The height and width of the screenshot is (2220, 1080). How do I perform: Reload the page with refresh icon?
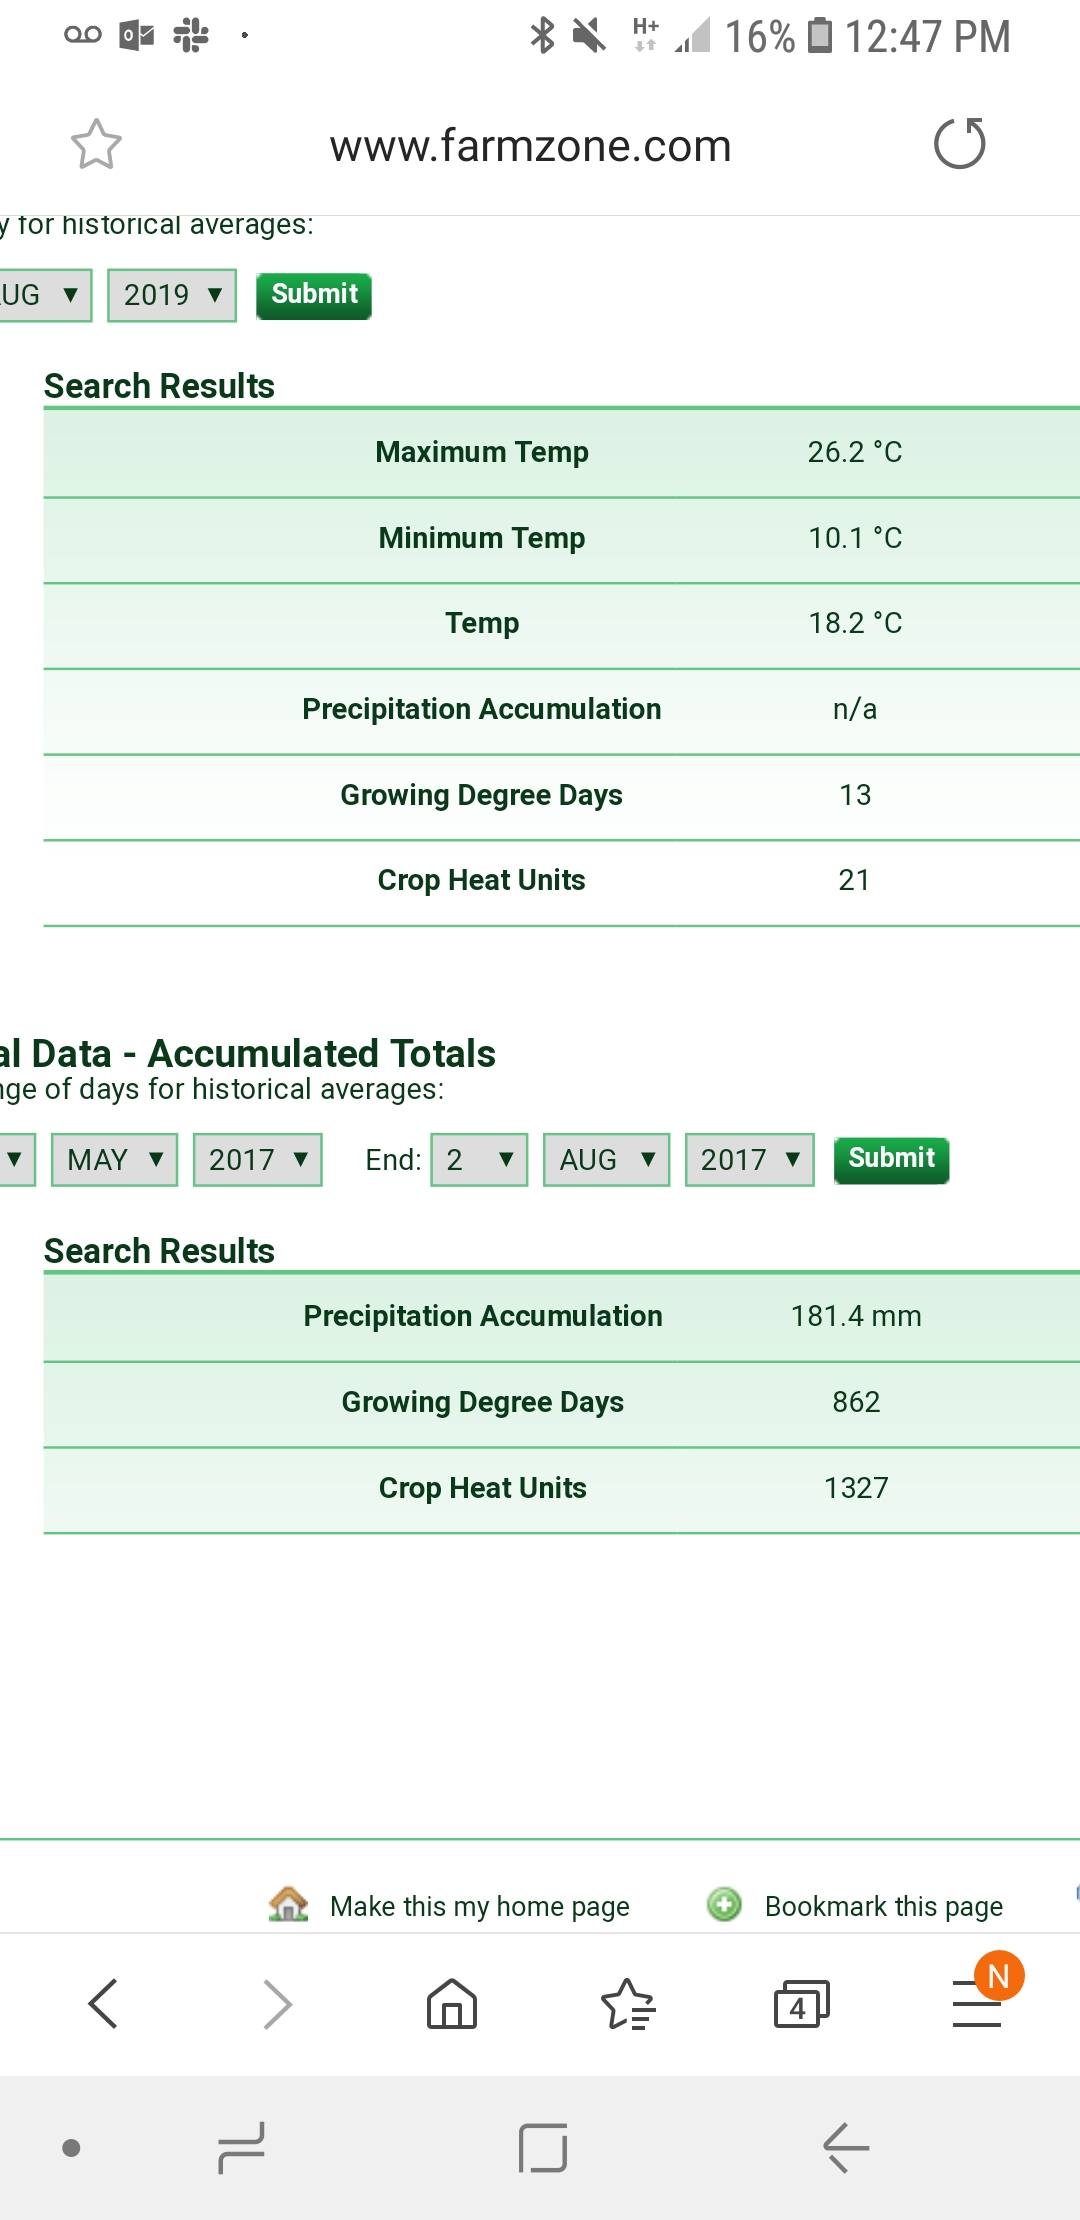(959, 143)
